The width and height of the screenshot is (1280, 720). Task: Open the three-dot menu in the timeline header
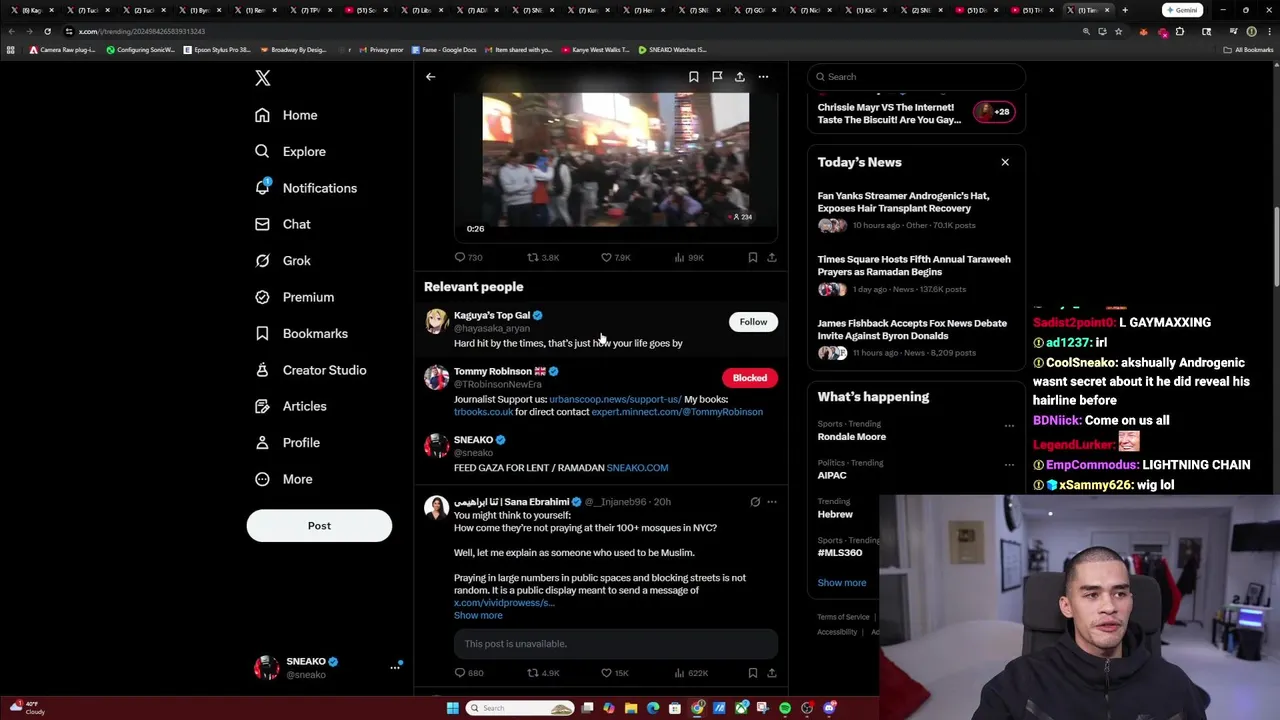763,77
